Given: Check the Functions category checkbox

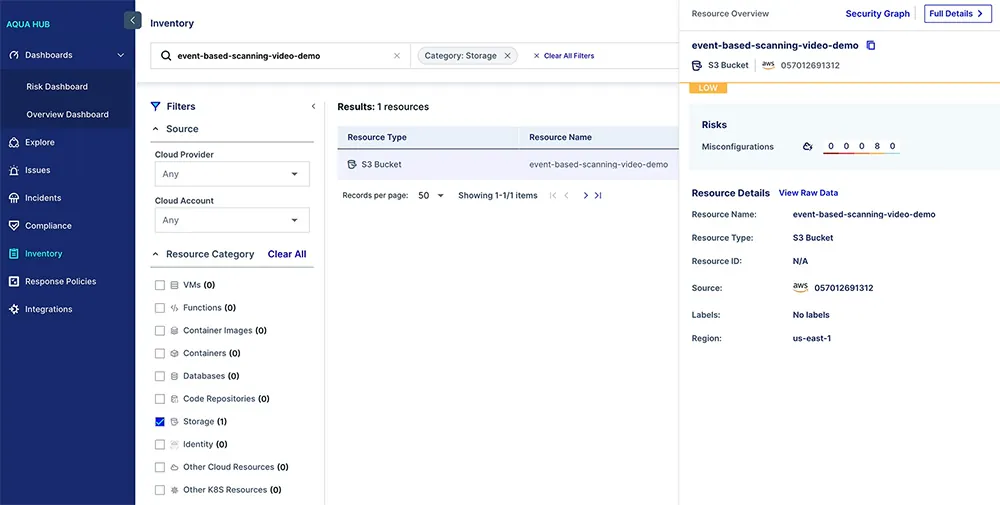Looking at the screenshot, I should click(x=160, y=308).
